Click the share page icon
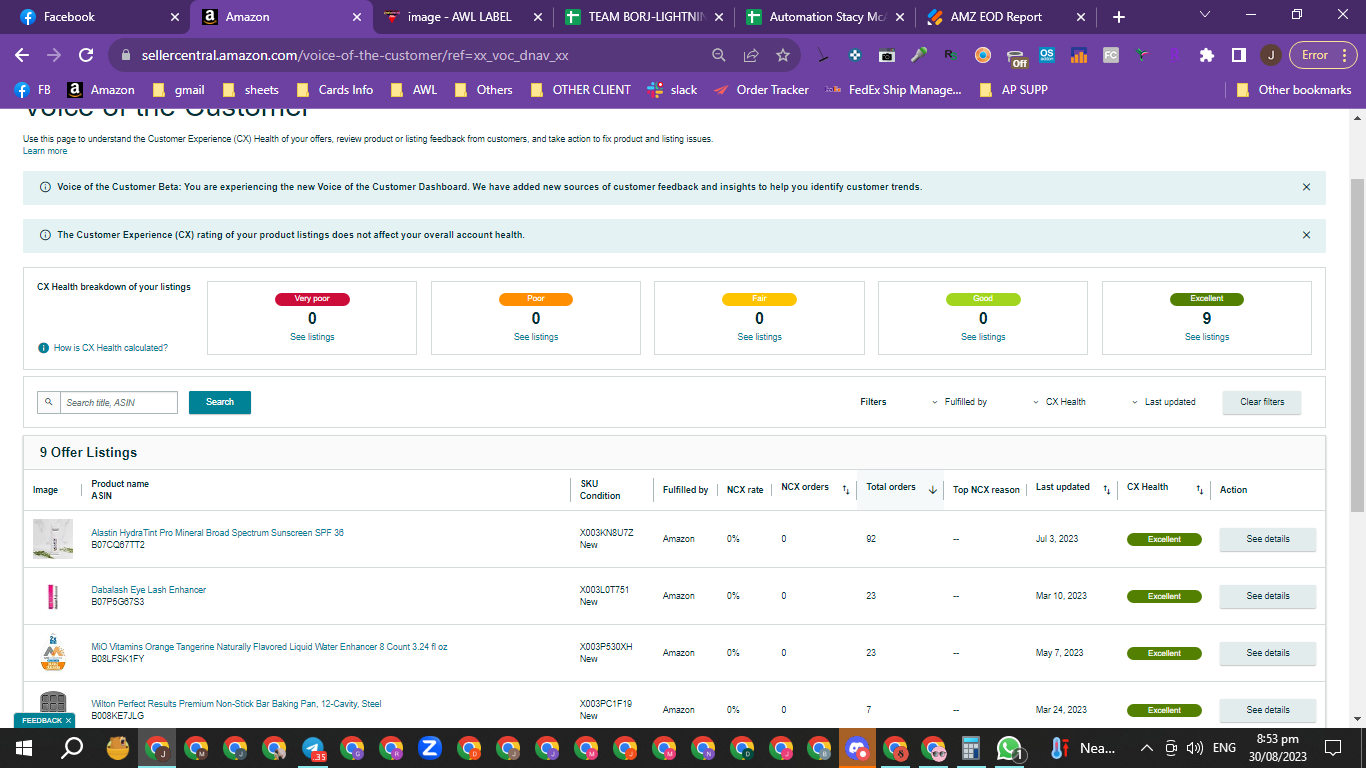The width and height of the screenshot is (1366, 768). [x=751, y=55]
